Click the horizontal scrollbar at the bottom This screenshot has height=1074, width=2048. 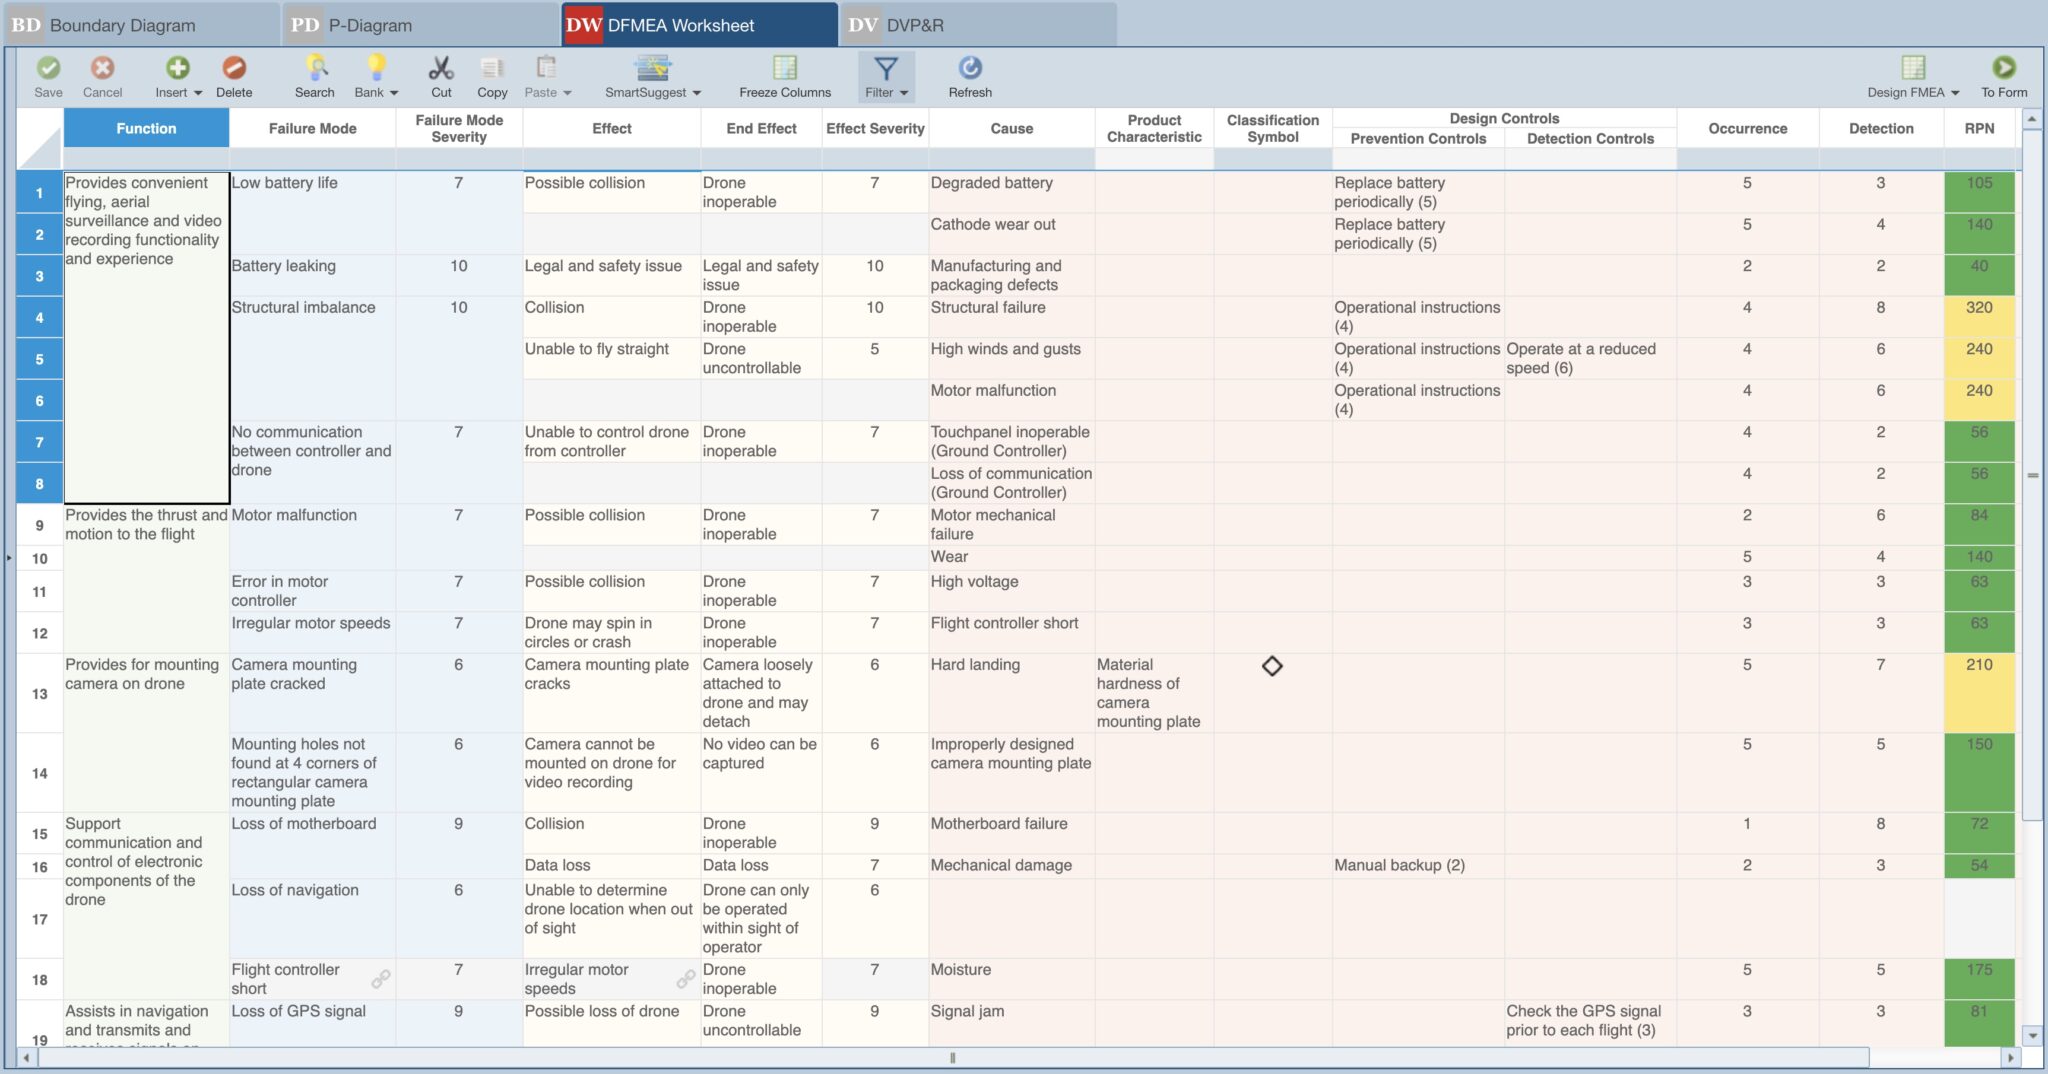[x=953, y=1058]
